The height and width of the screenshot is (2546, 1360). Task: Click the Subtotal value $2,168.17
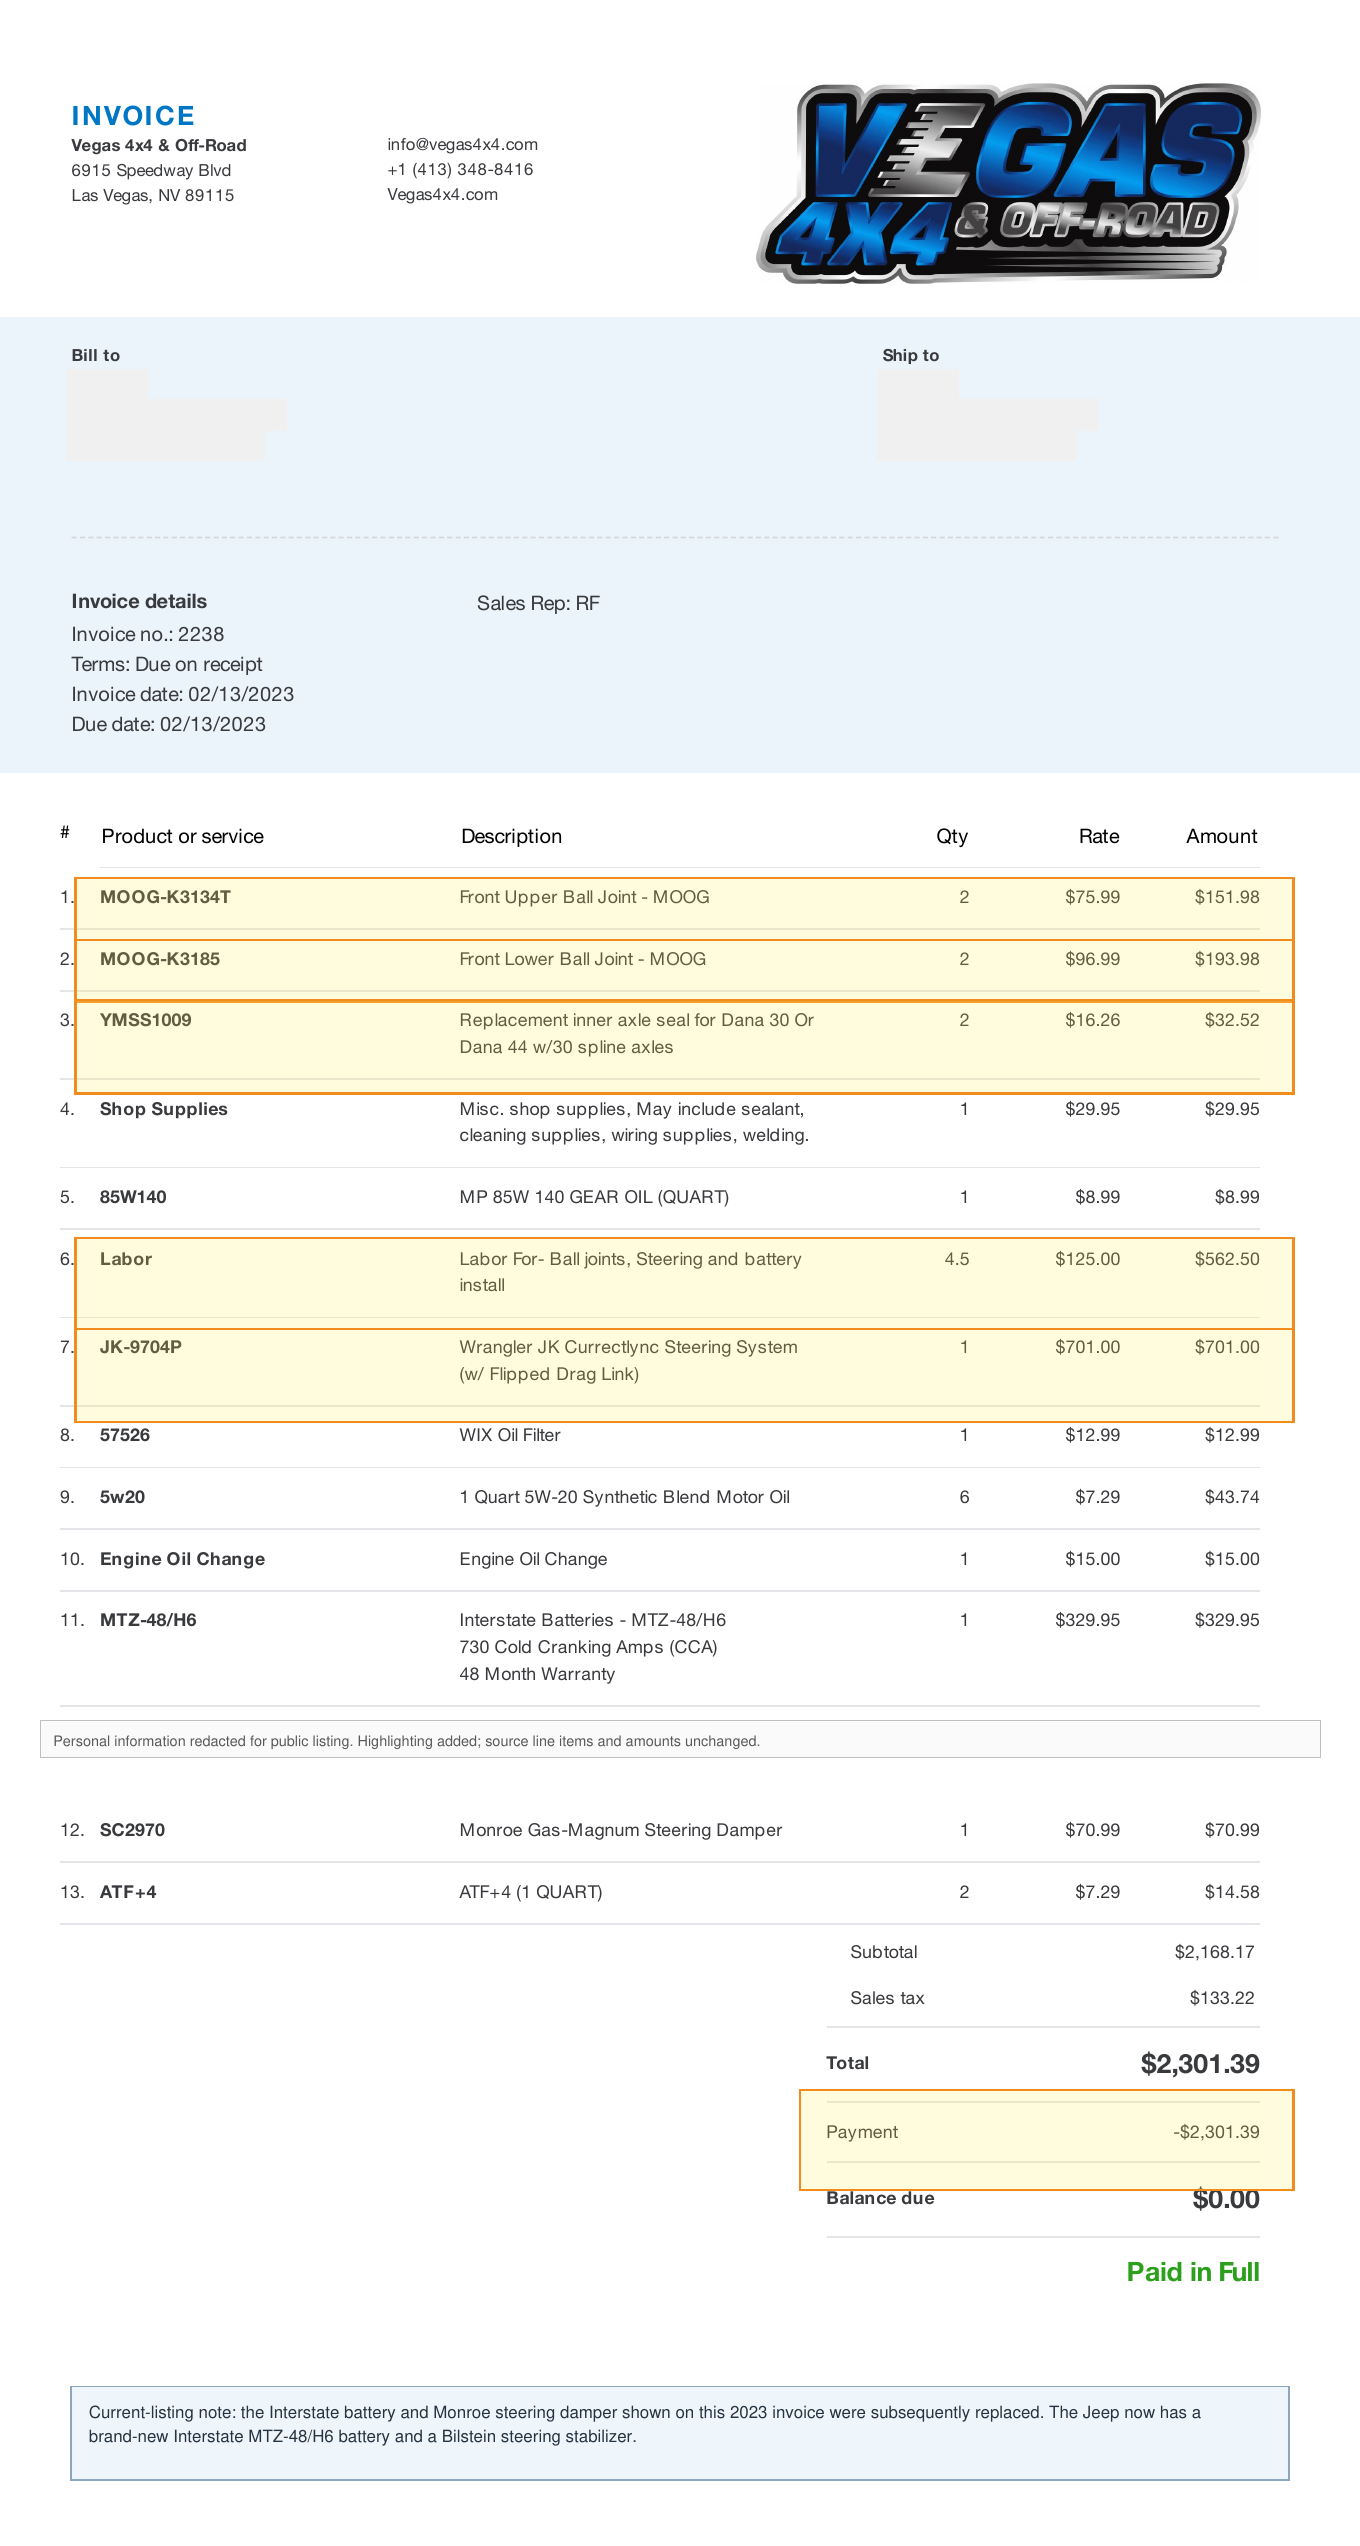click(1214, 1952)
